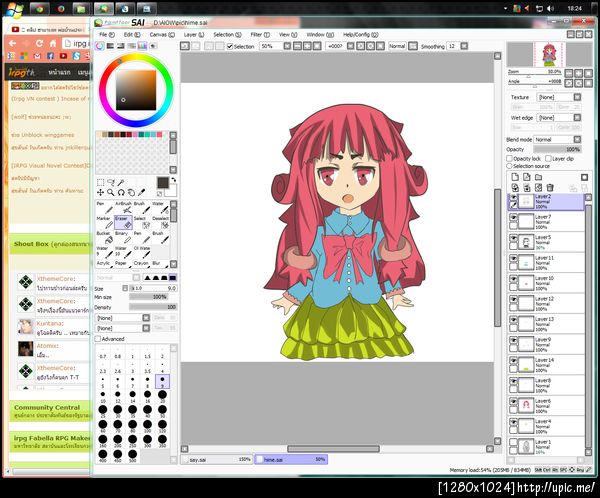Pick the eyedropper color picker tool
The image size is (600, 498).
[141, 193]
